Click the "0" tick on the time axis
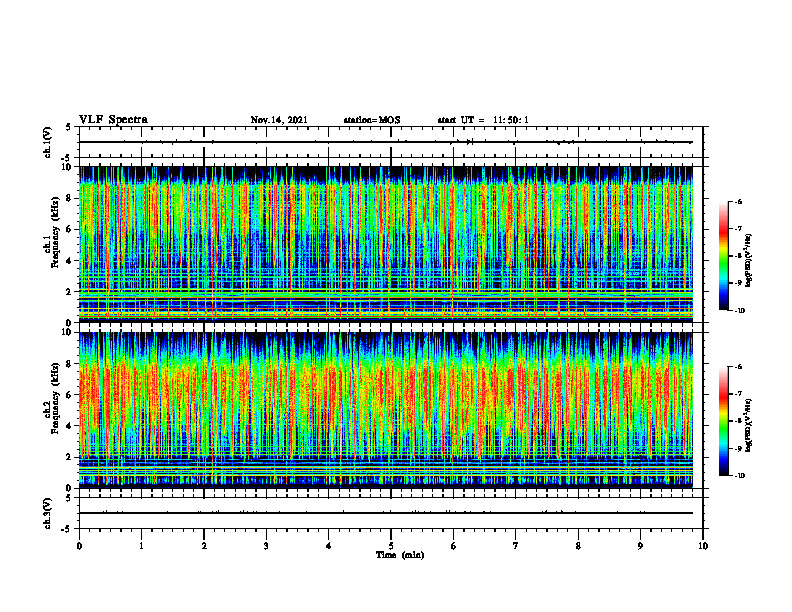The width and height of the screenshot is (792, 612). pos(79,546)
